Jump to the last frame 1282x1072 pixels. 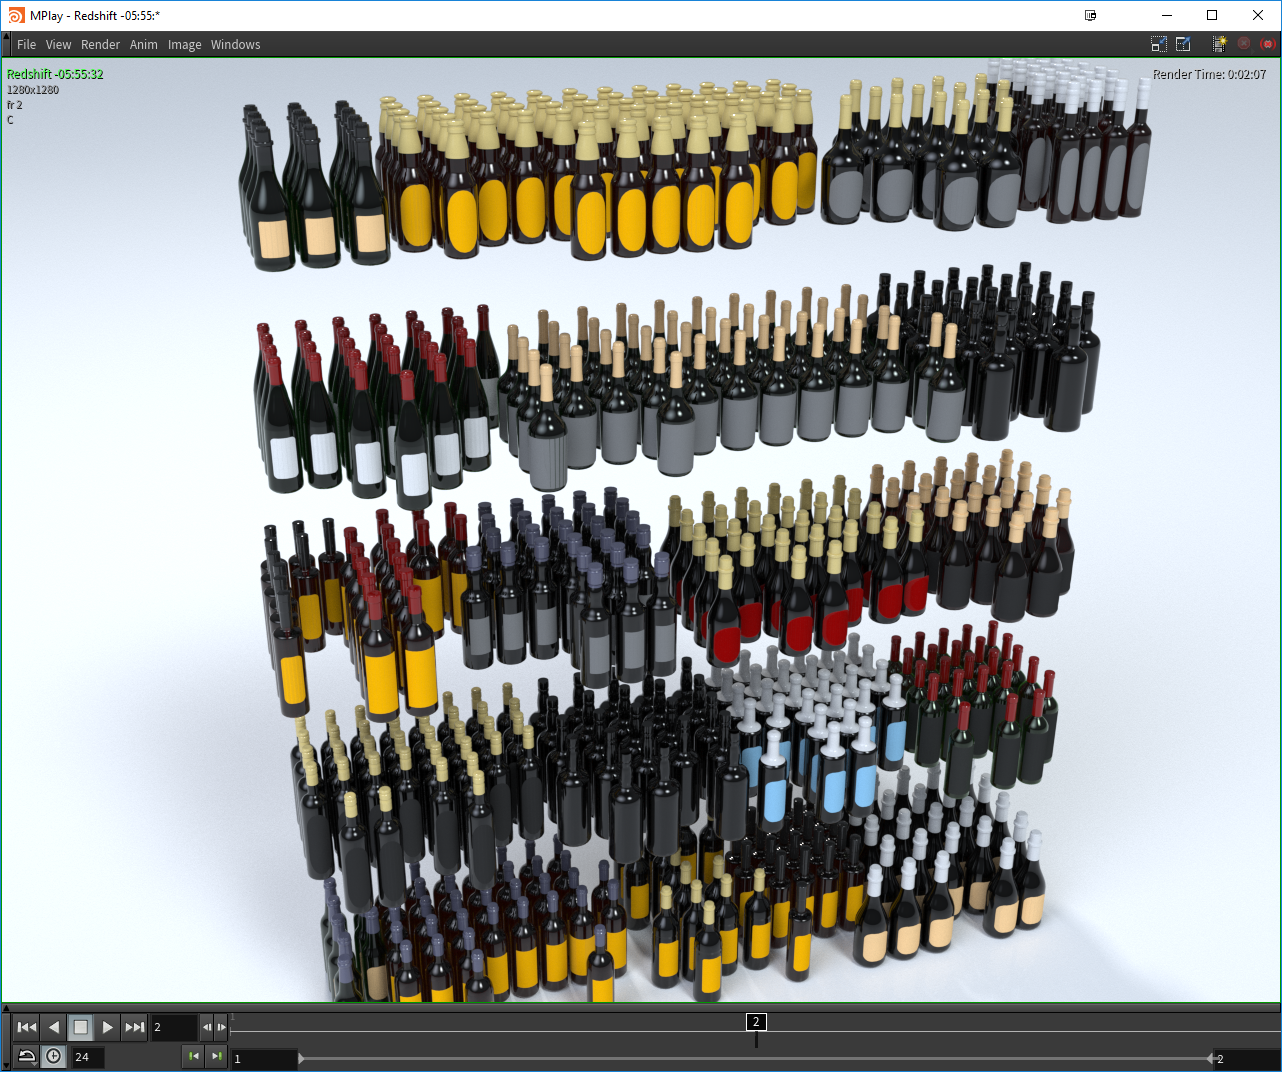[x=135, y=1027]
